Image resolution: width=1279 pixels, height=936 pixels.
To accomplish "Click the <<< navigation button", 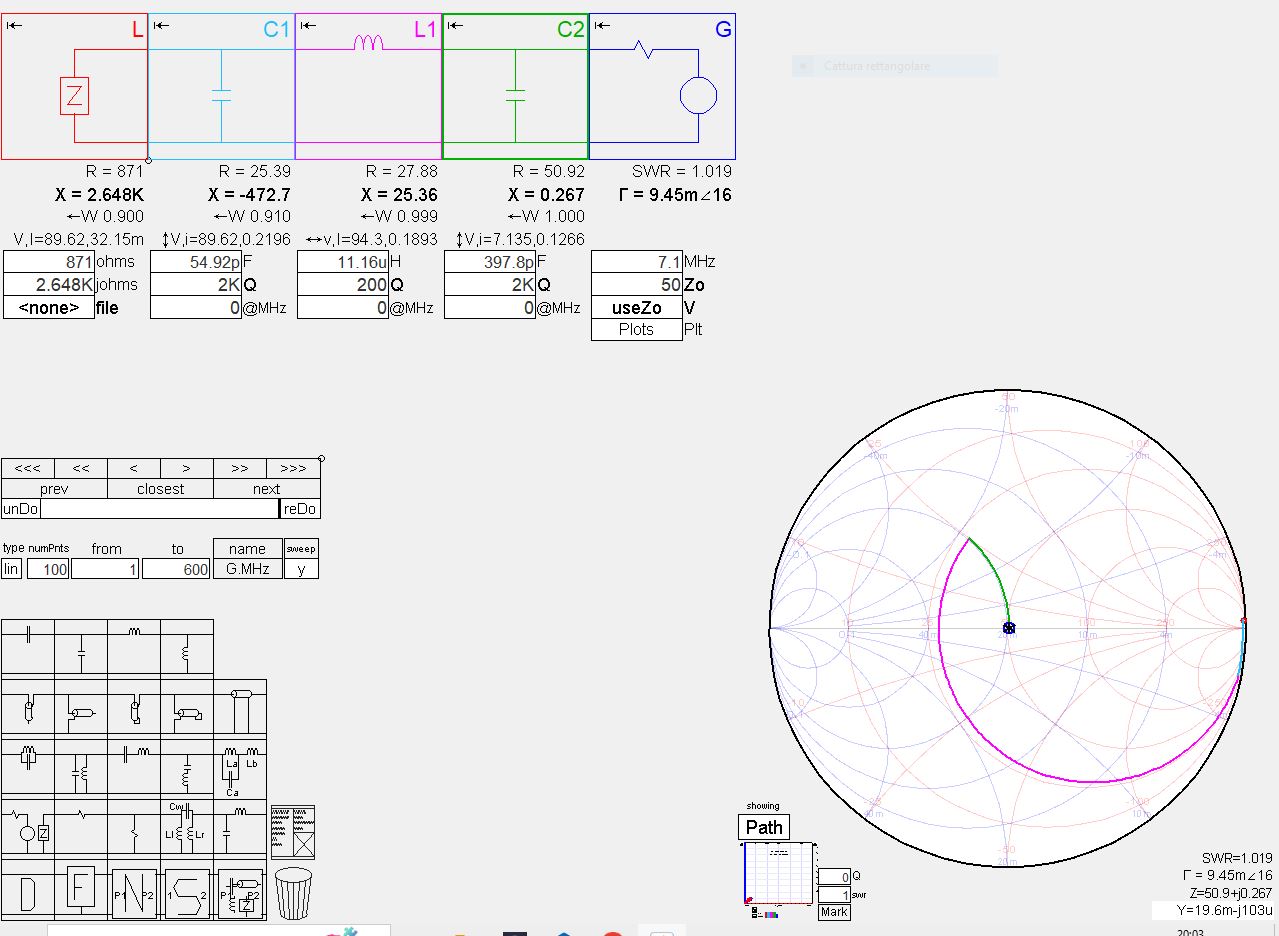I will pyautogui.click(x=28, y=468).
